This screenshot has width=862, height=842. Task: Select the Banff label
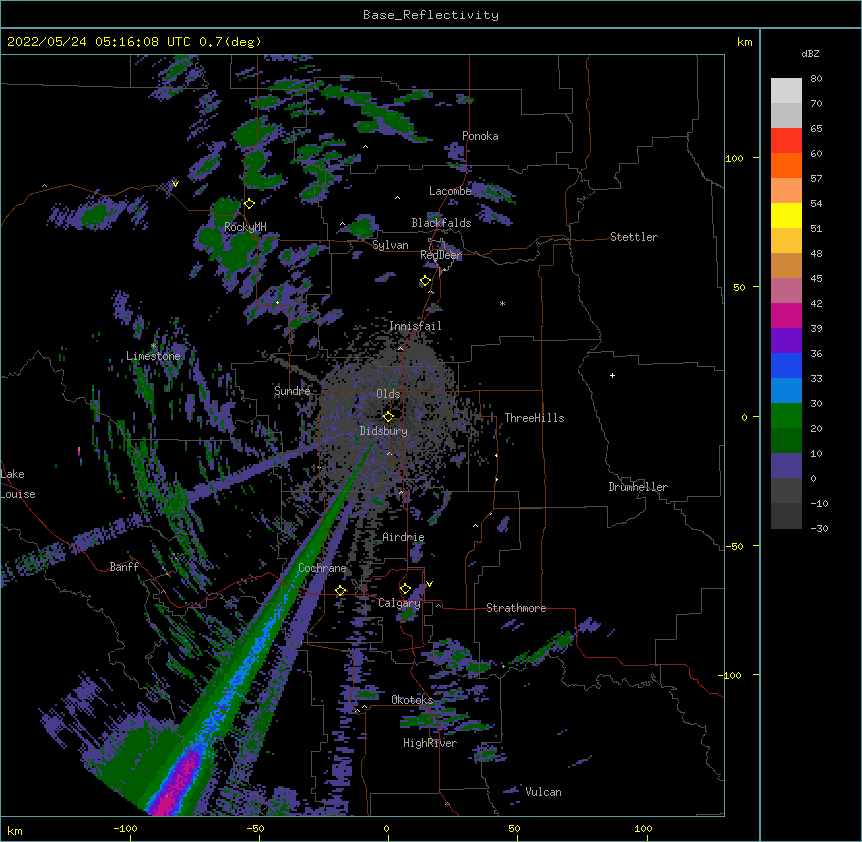click(124, 567)
